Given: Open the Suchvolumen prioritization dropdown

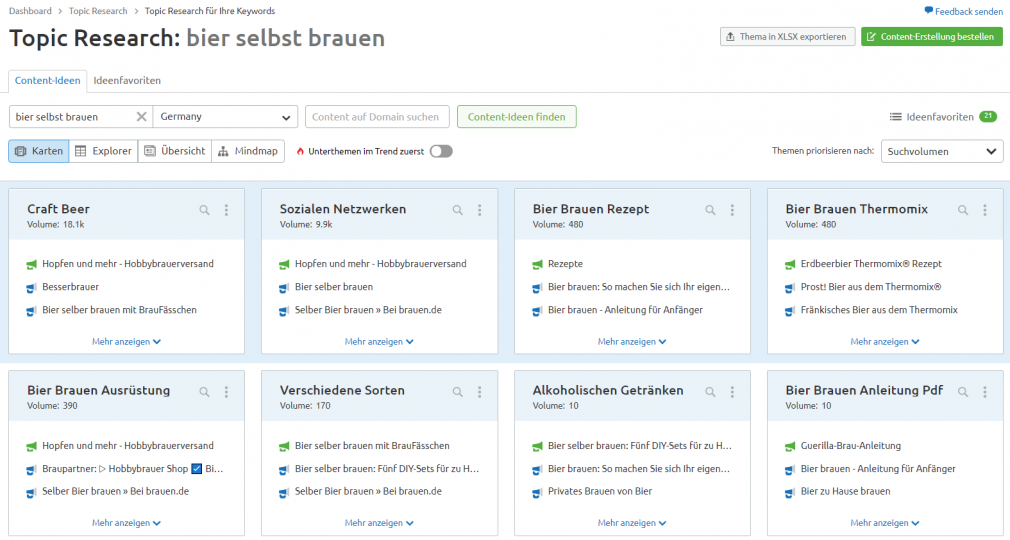Looking at the screenshot, I should click(x=942, y=151).
